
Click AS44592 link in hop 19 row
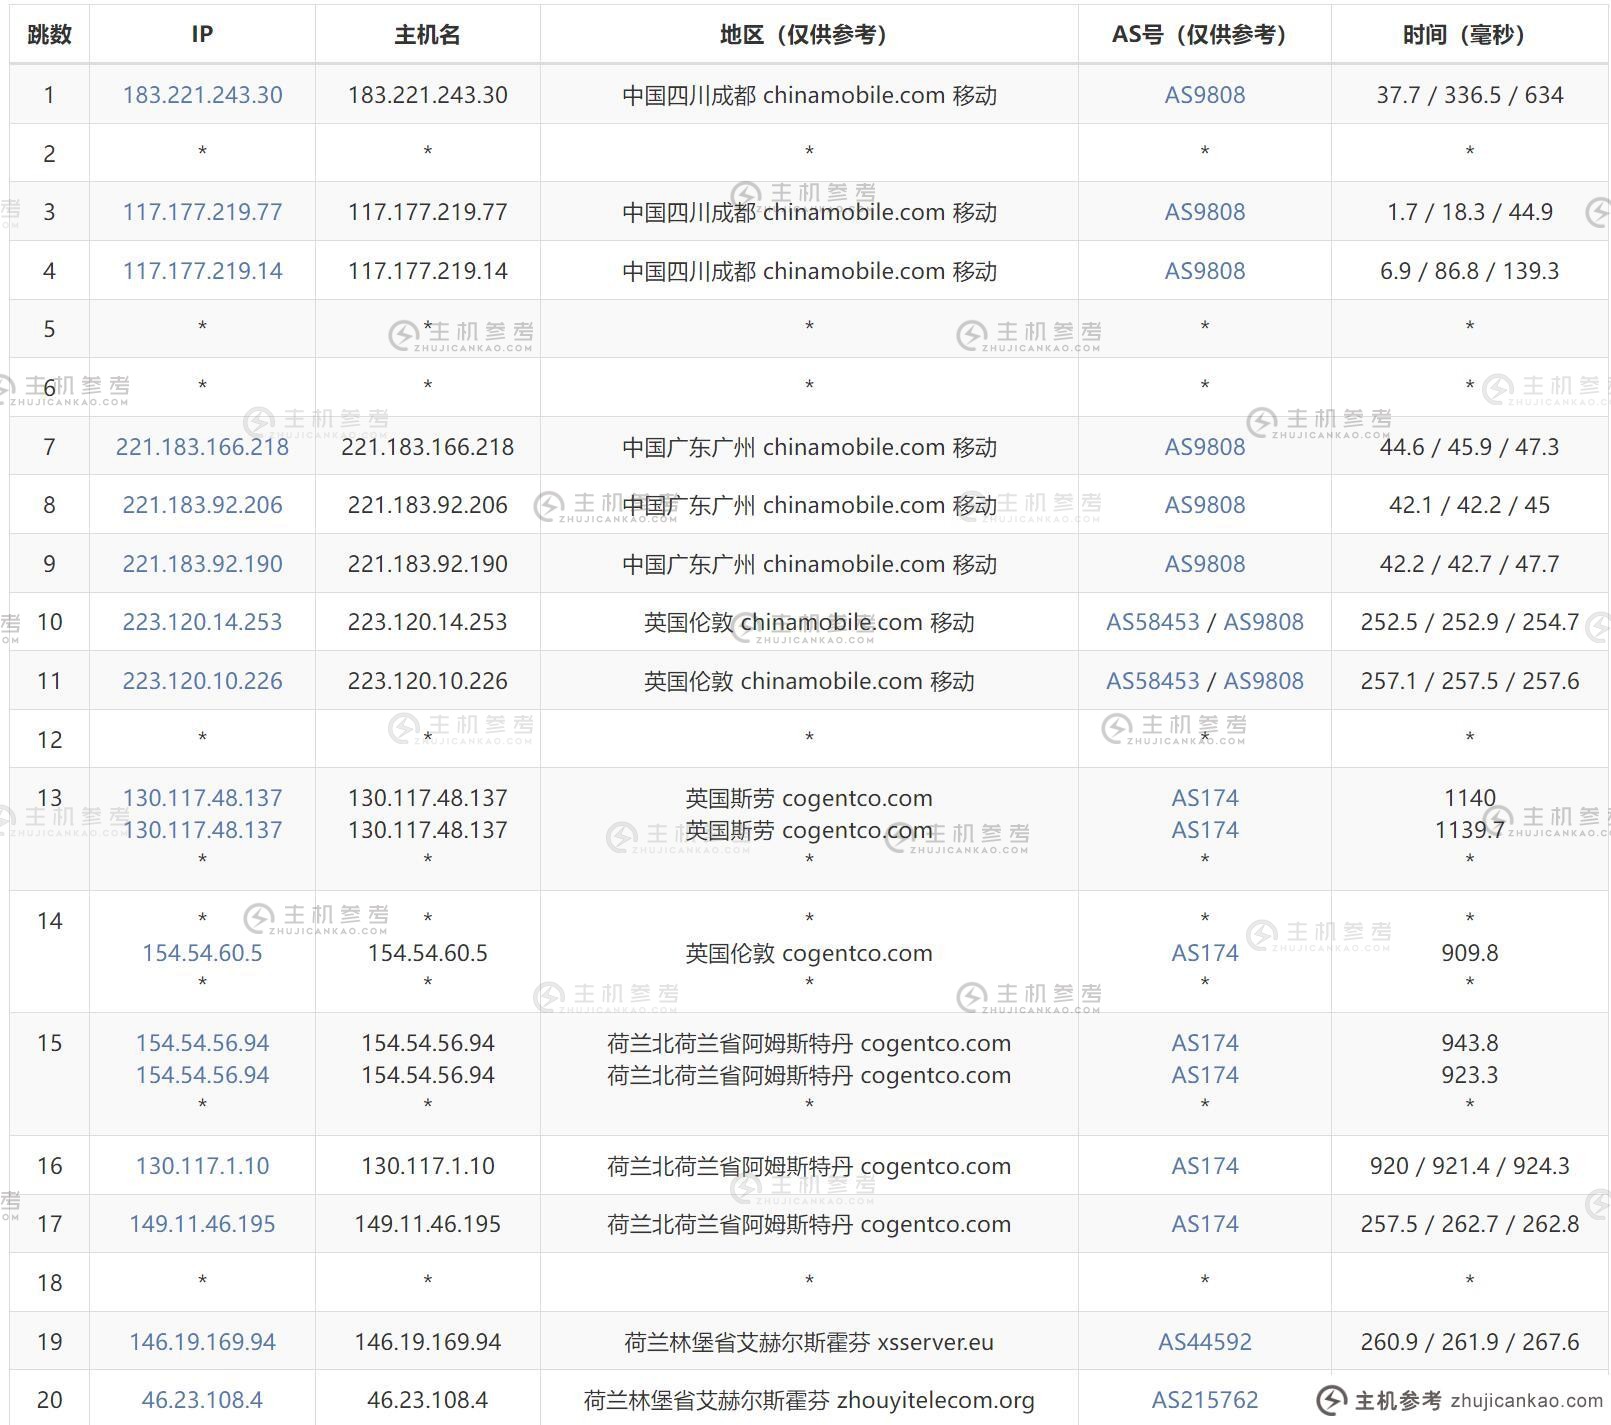pos(1205,1342)
